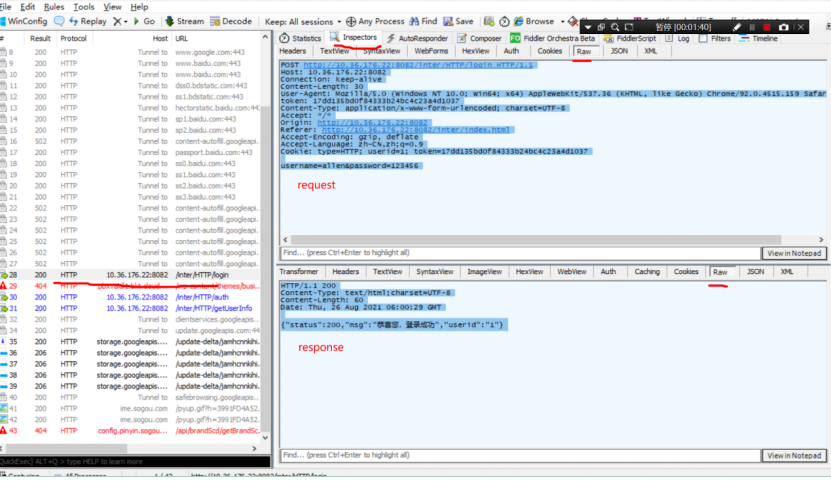Open Find sessions from toolbar
831x481 pixels.
423,21
